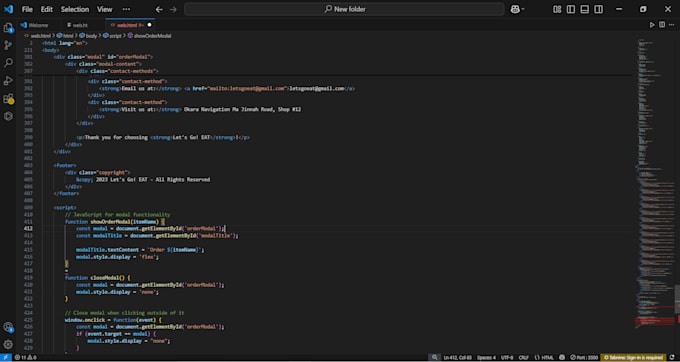Open the Edit menu
The image size is (680, 362).
point(46,9)
